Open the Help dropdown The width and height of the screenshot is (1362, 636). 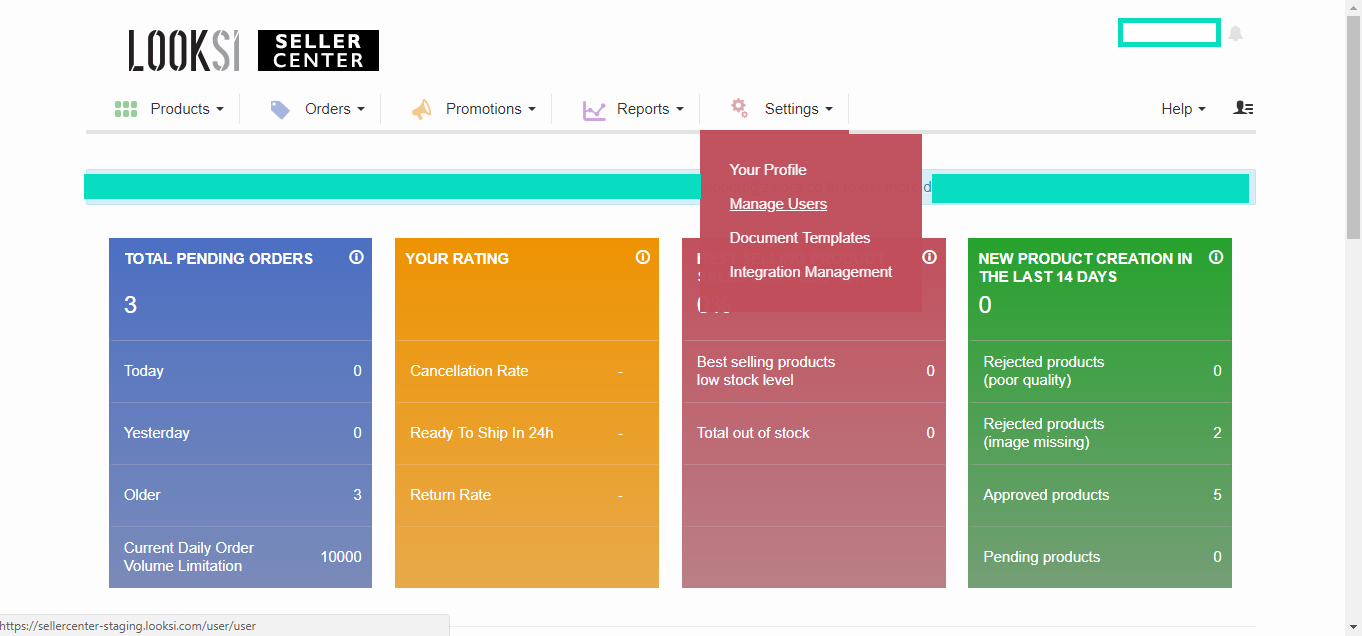pyautogui.click(x=1183, y=109)
